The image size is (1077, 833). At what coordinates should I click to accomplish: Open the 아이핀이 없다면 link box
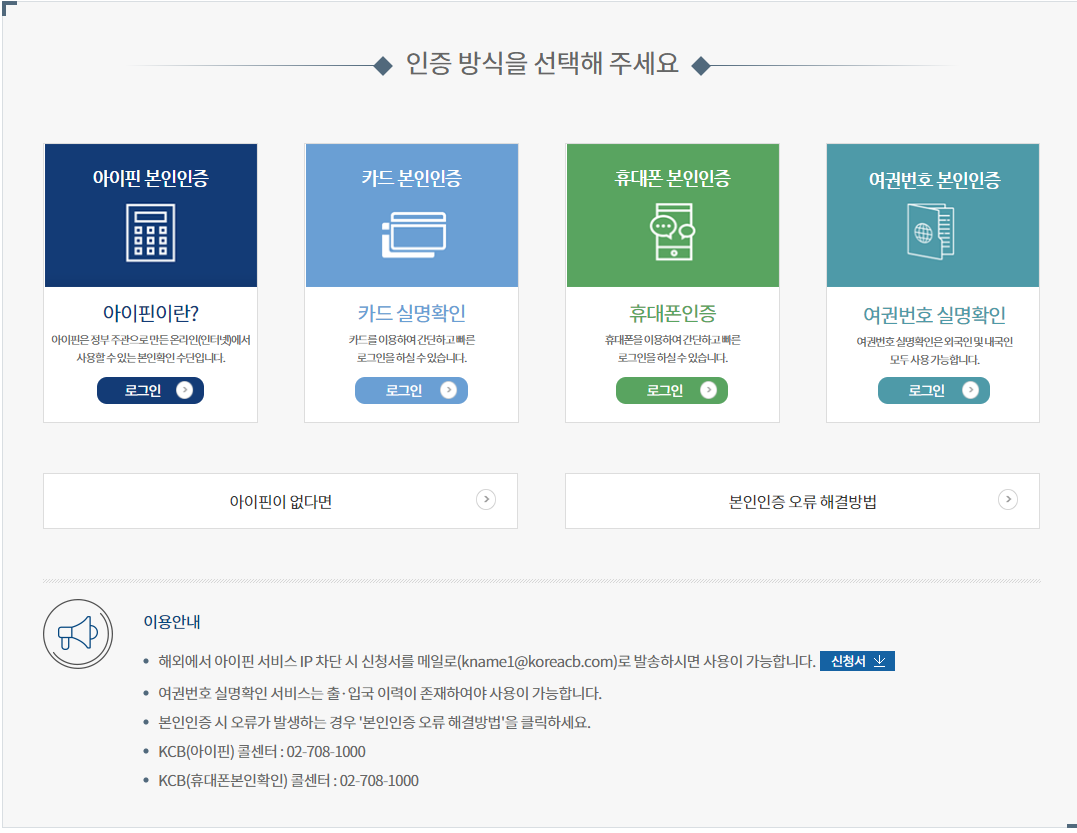[x=280, y=501]
